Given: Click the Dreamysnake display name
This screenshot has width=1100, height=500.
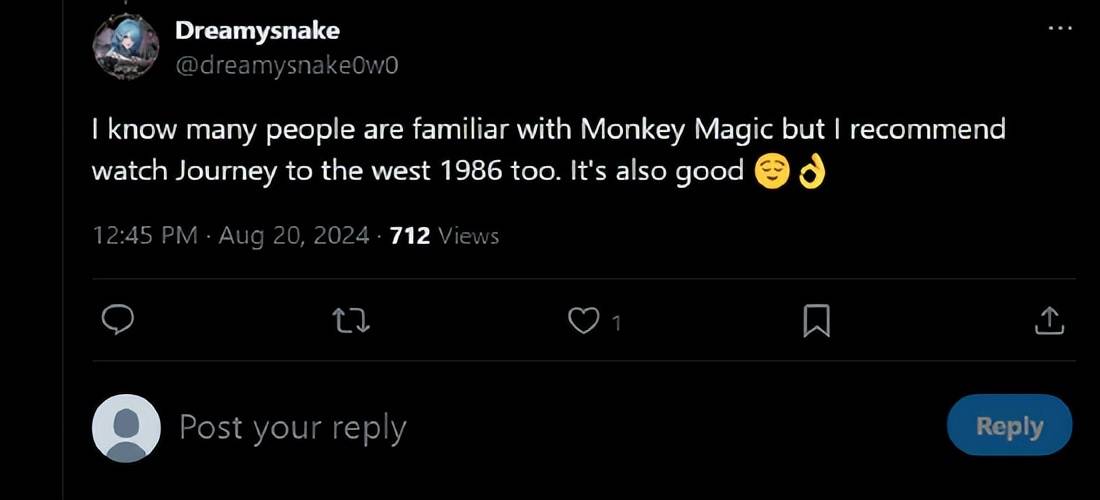Looking at the screenshot, I should click(257, 31).
